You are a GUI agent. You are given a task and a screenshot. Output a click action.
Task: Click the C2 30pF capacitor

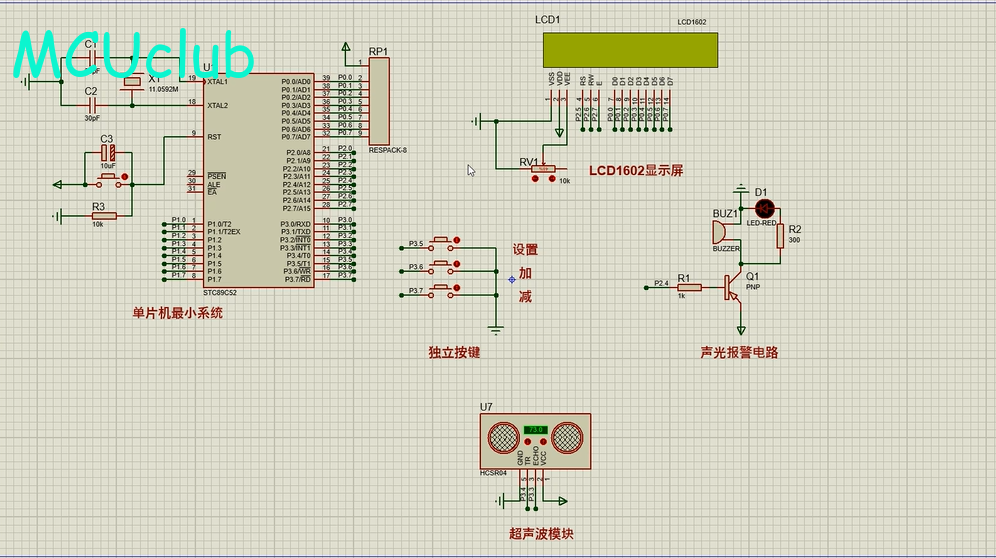tap(91, 103)
